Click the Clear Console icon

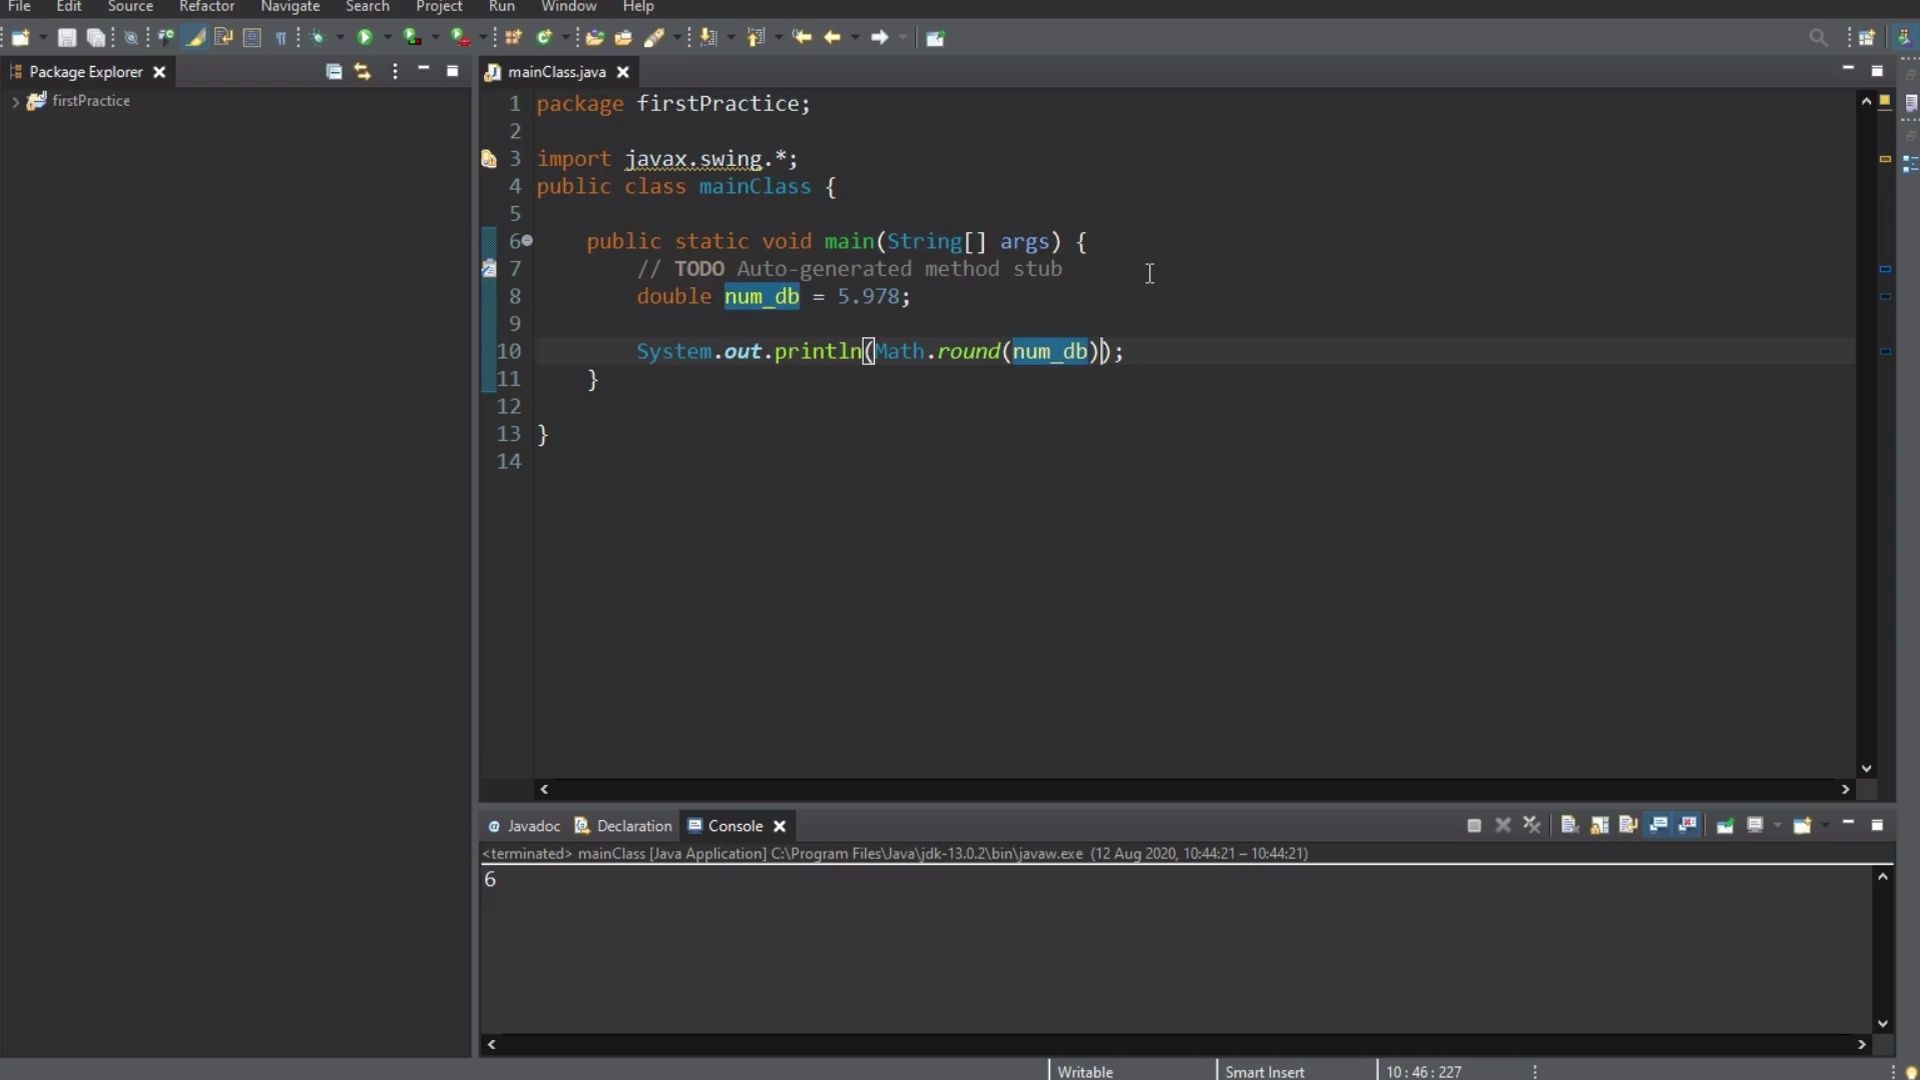click(x=1569, y=826)
